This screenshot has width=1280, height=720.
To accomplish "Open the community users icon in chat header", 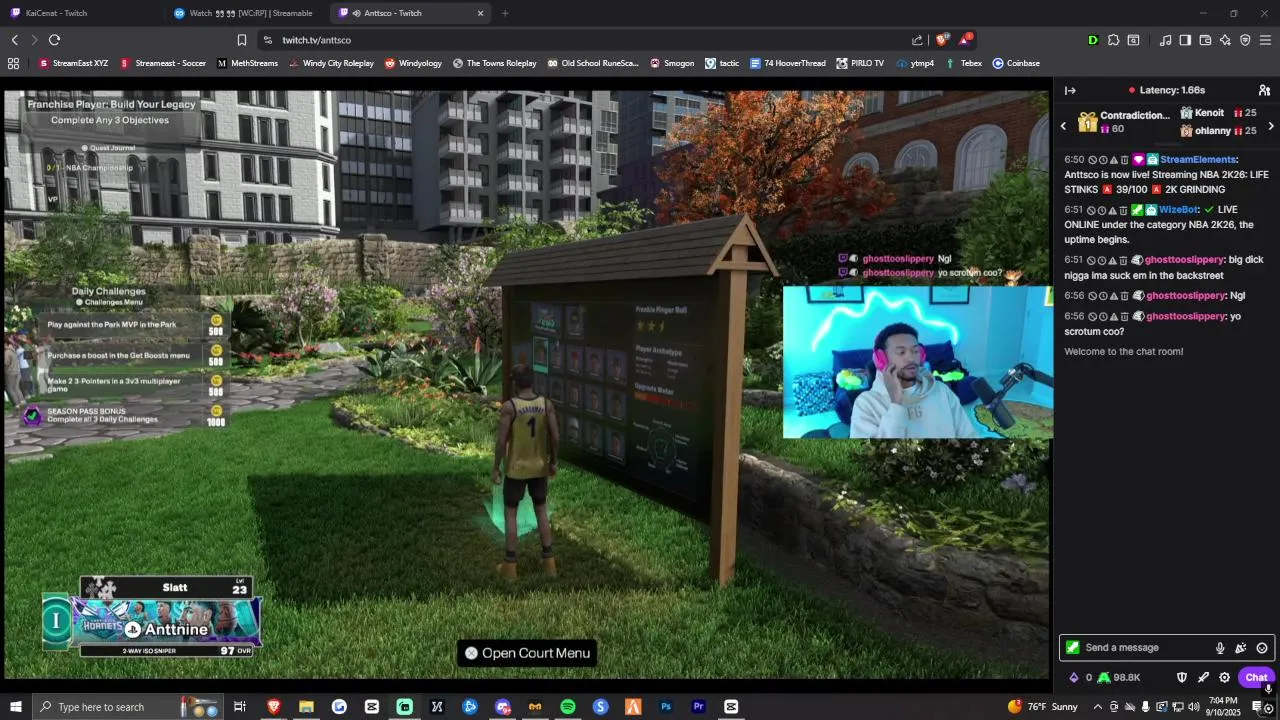I will (1264, 90).
